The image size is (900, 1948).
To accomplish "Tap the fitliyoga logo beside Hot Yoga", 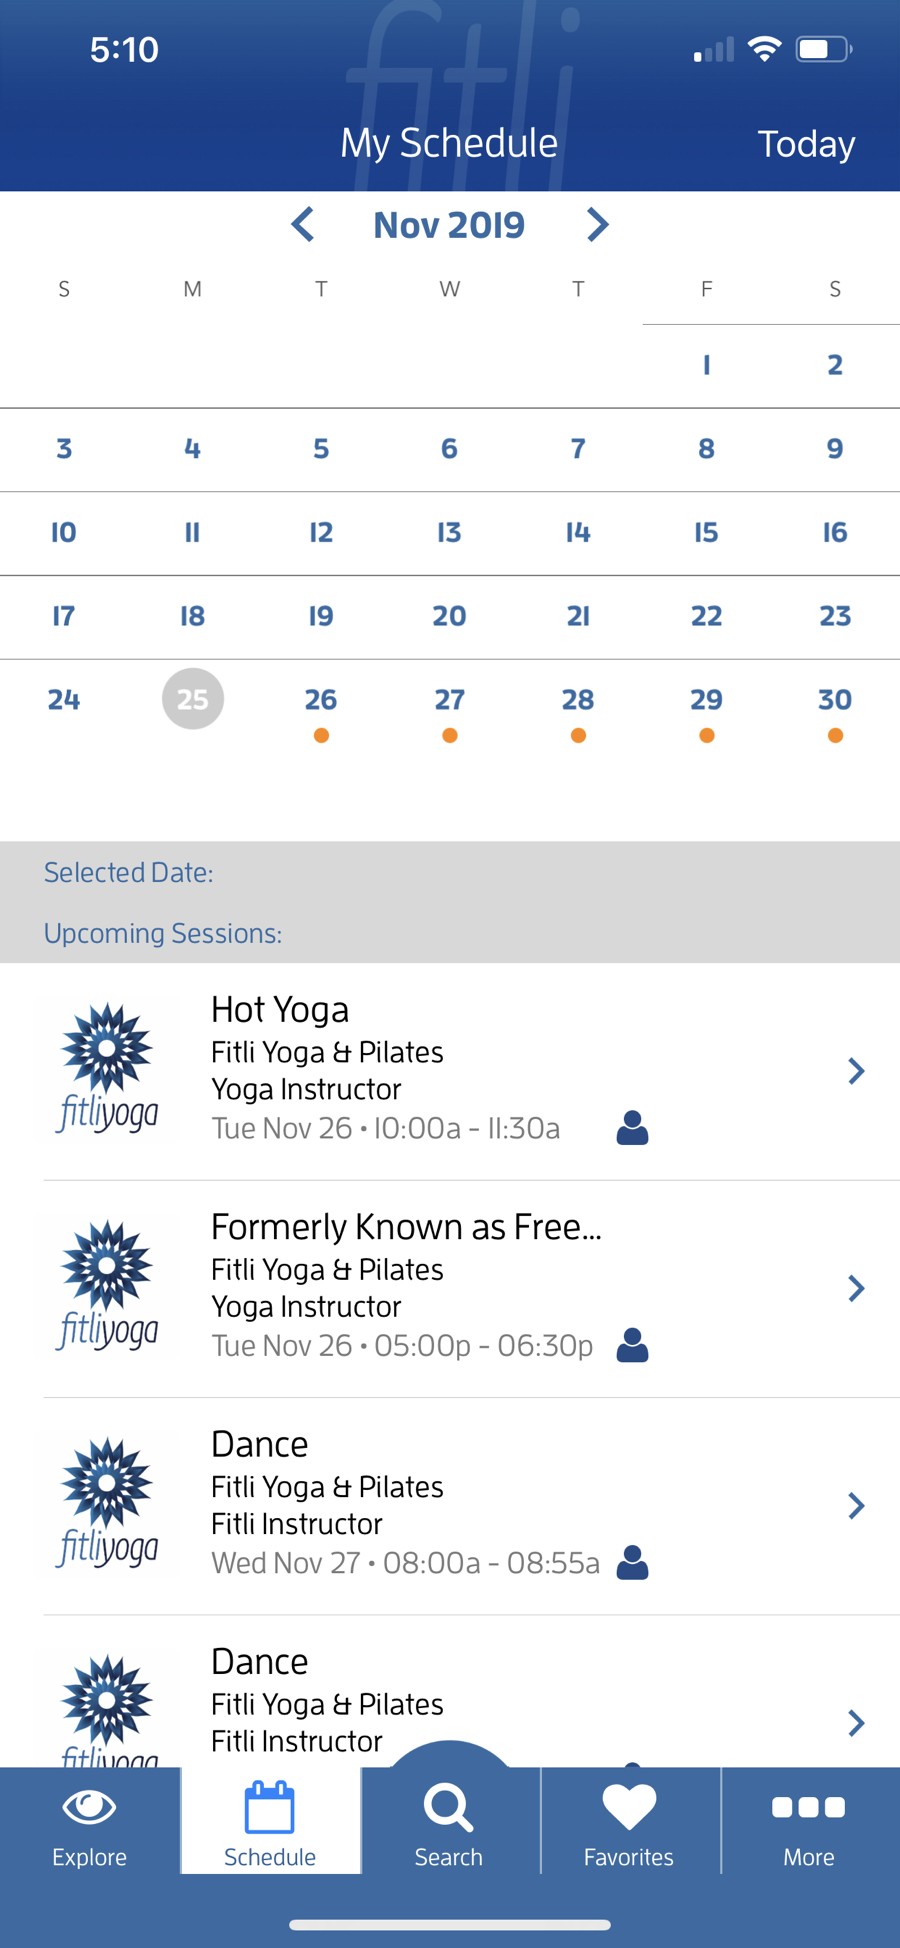I will coord(108,1070).
